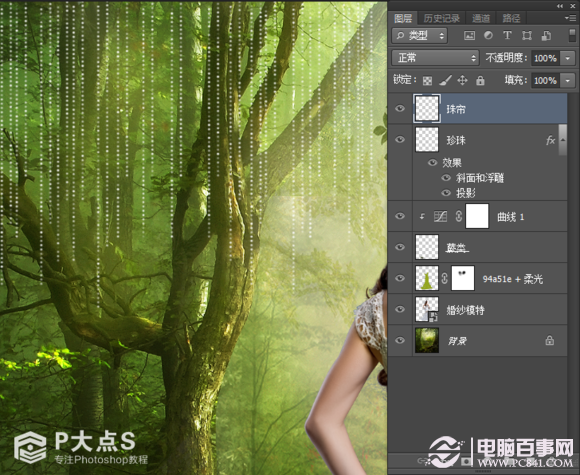Open the Layers panel flyout menu
The image size is (580, 475).
(570, 18)
